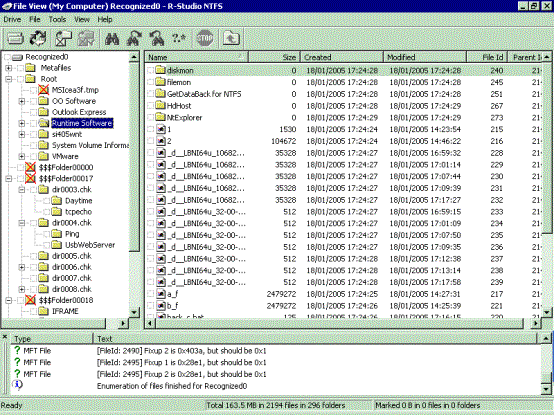
Task: Click the refresh arrows toolbar icon
Action: [38, 38]
